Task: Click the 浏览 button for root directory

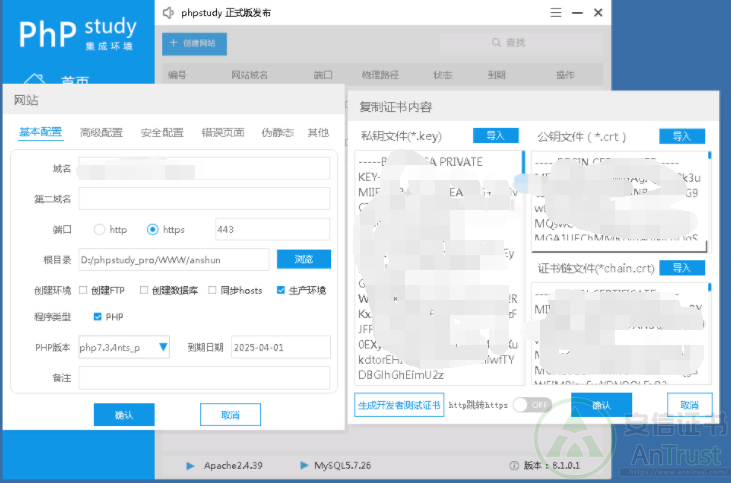Action: click(303, 259)
